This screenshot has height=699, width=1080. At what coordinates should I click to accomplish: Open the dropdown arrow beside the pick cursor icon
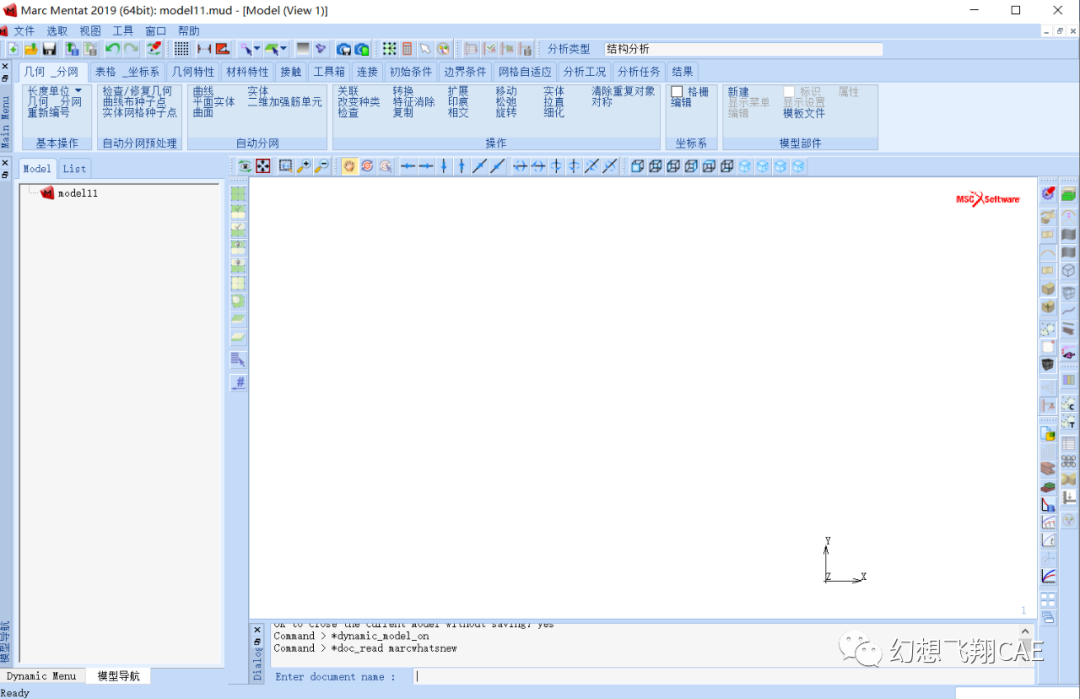(257, 49)
